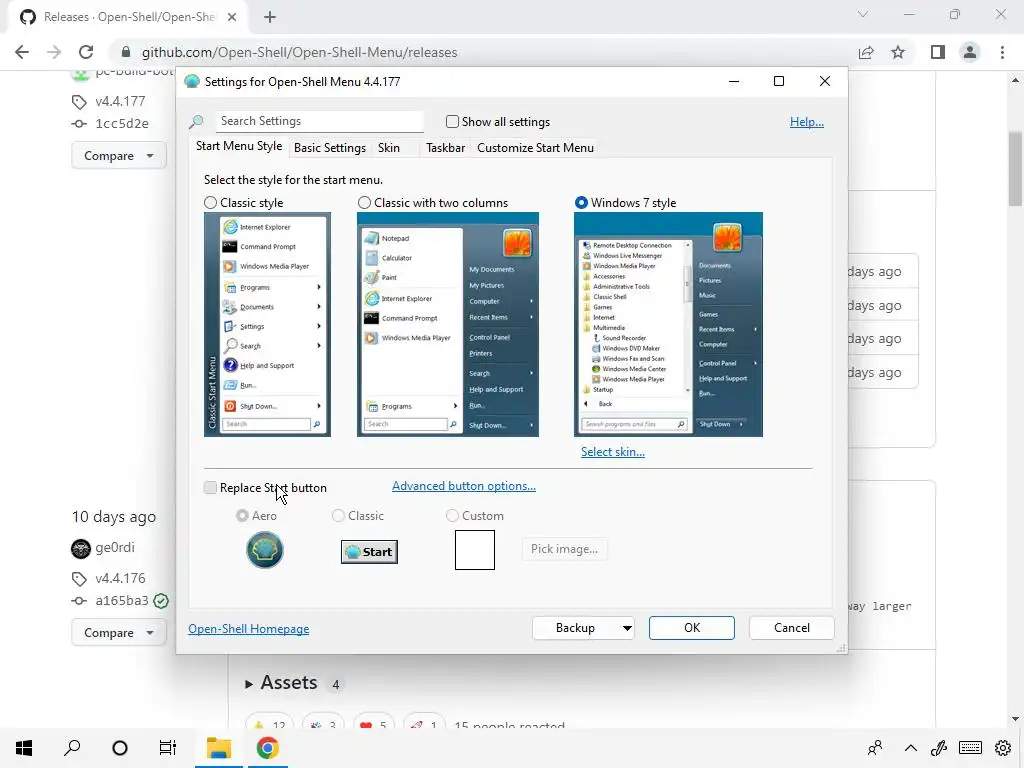Click the two-column classic menu preview thumbnail
The image size is (1024, 768).
point(448,325)
